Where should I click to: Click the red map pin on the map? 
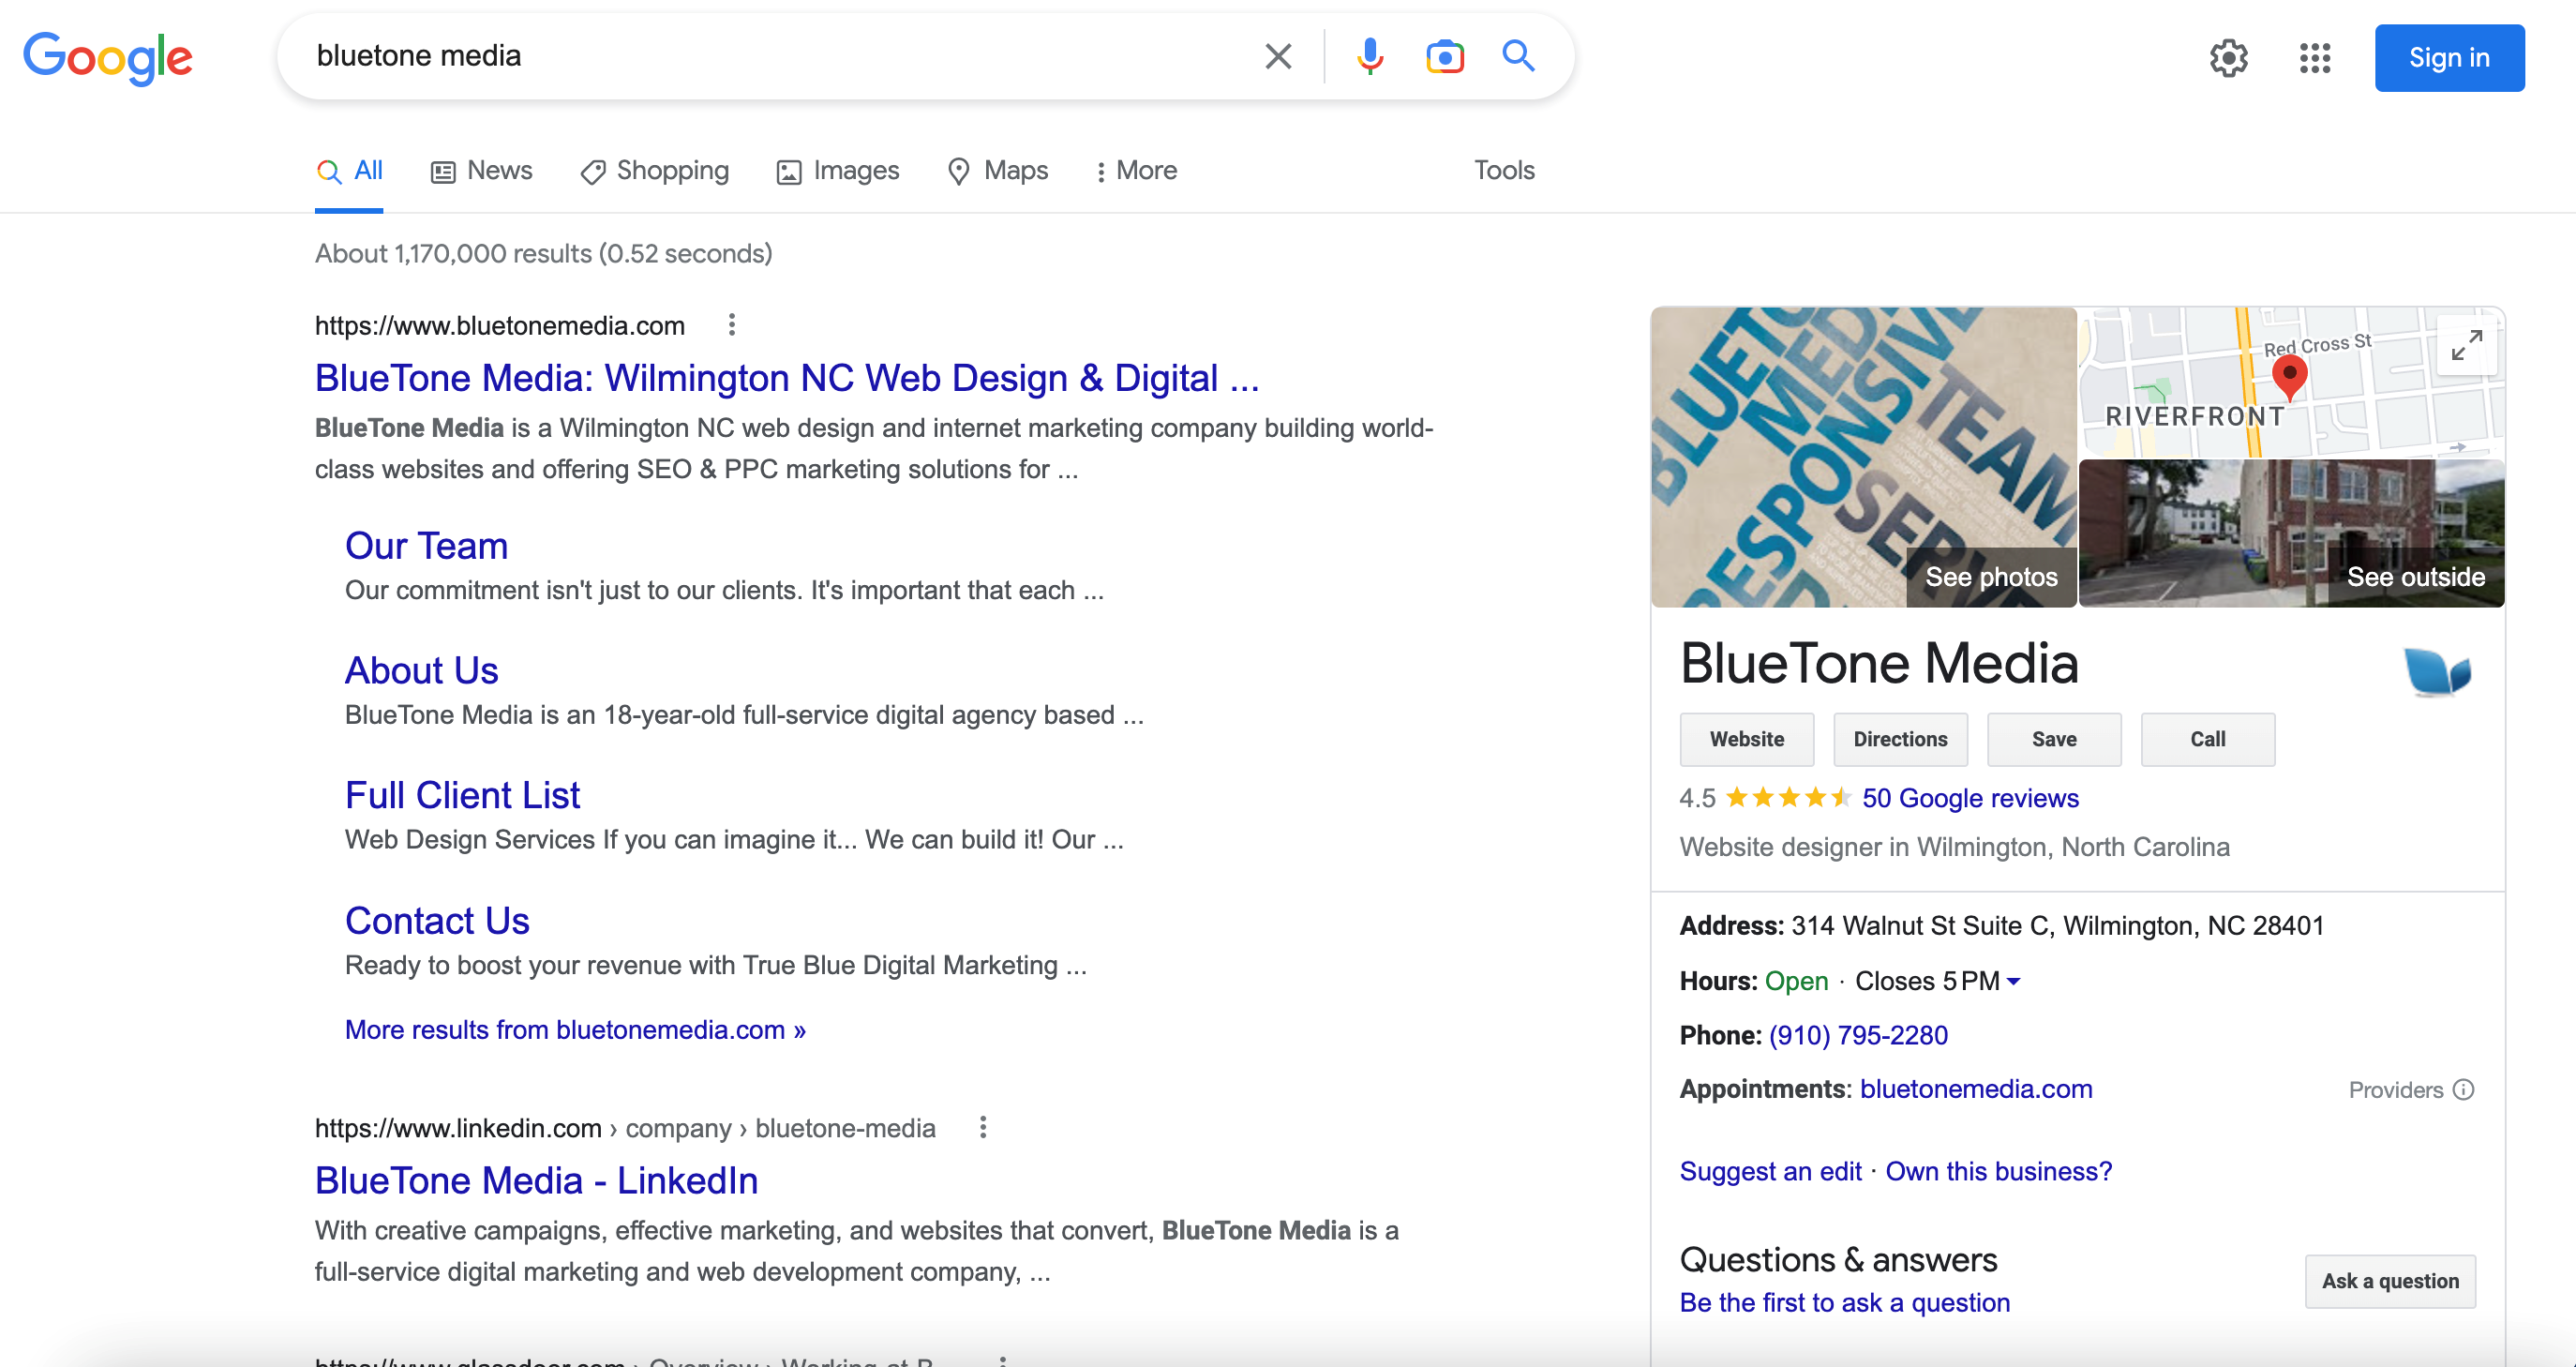tap(2289, 376)
